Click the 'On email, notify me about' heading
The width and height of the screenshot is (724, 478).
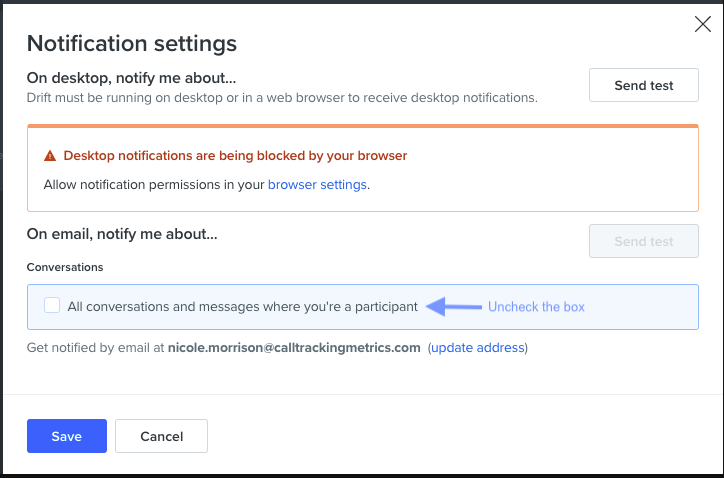point(122,234)
